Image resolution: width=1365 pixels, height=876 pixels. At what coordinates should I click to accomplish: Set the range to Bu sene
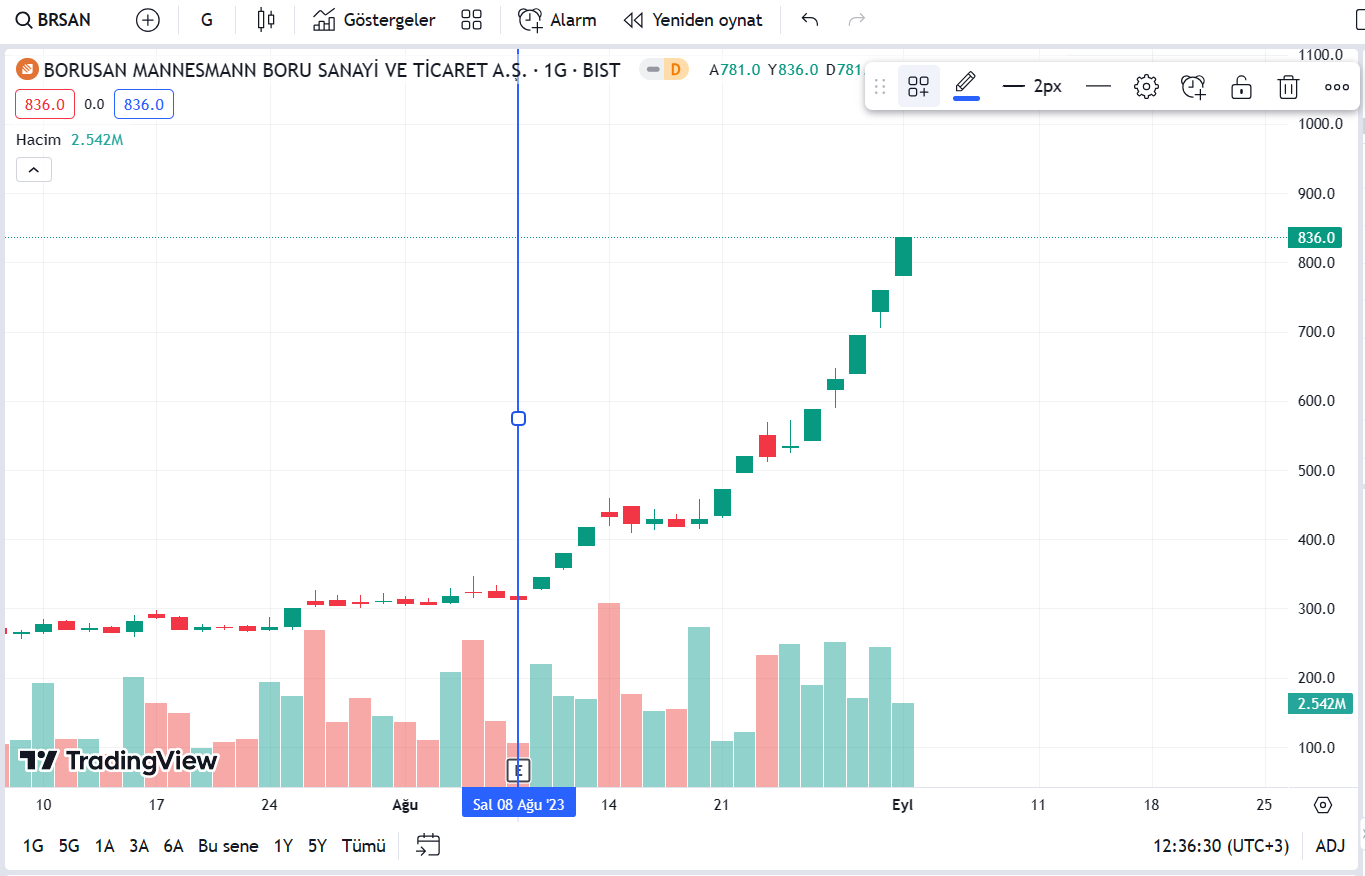pyautogui.click(x=228, y=846)
